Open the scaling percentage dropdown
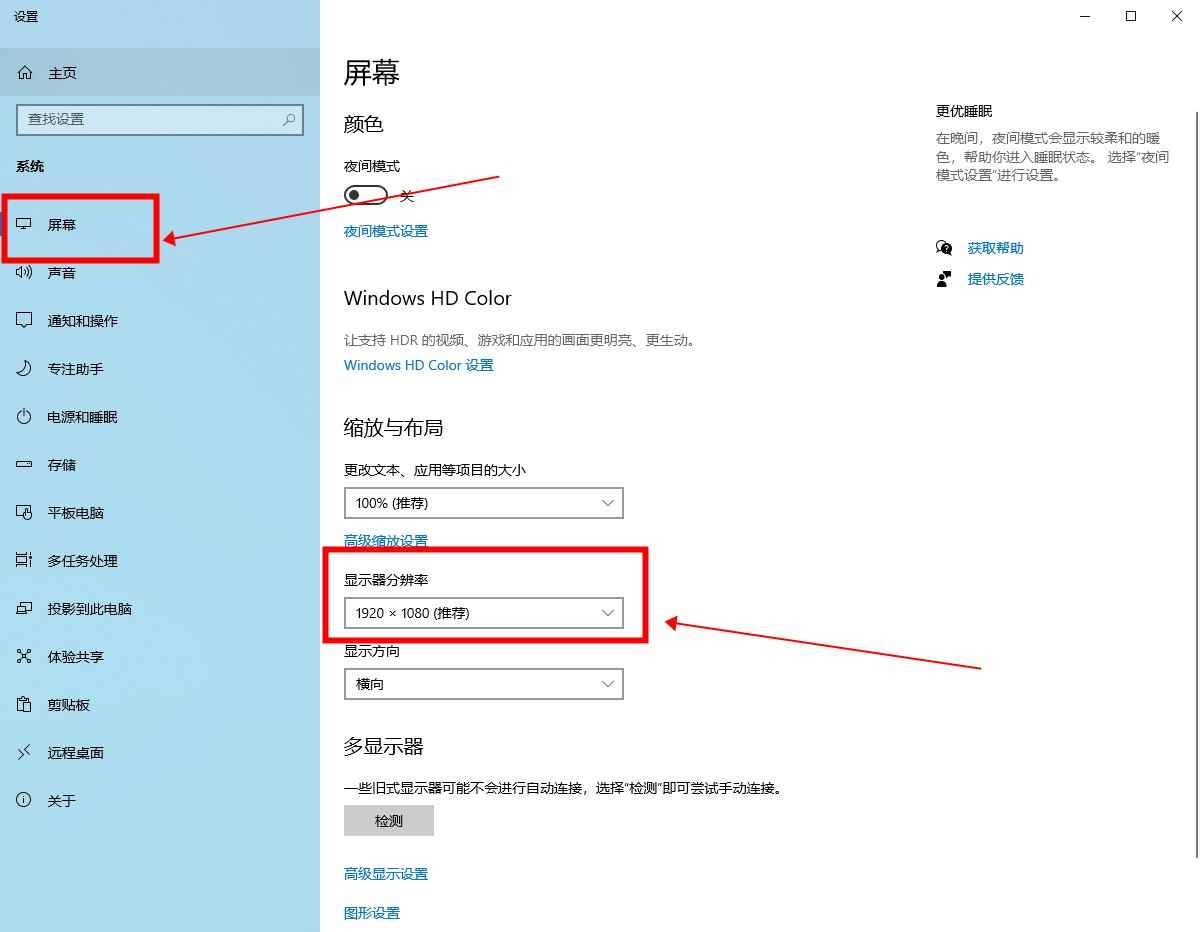Image resolution: width=1200 pixels, height=932 pixels. point(483,502)
